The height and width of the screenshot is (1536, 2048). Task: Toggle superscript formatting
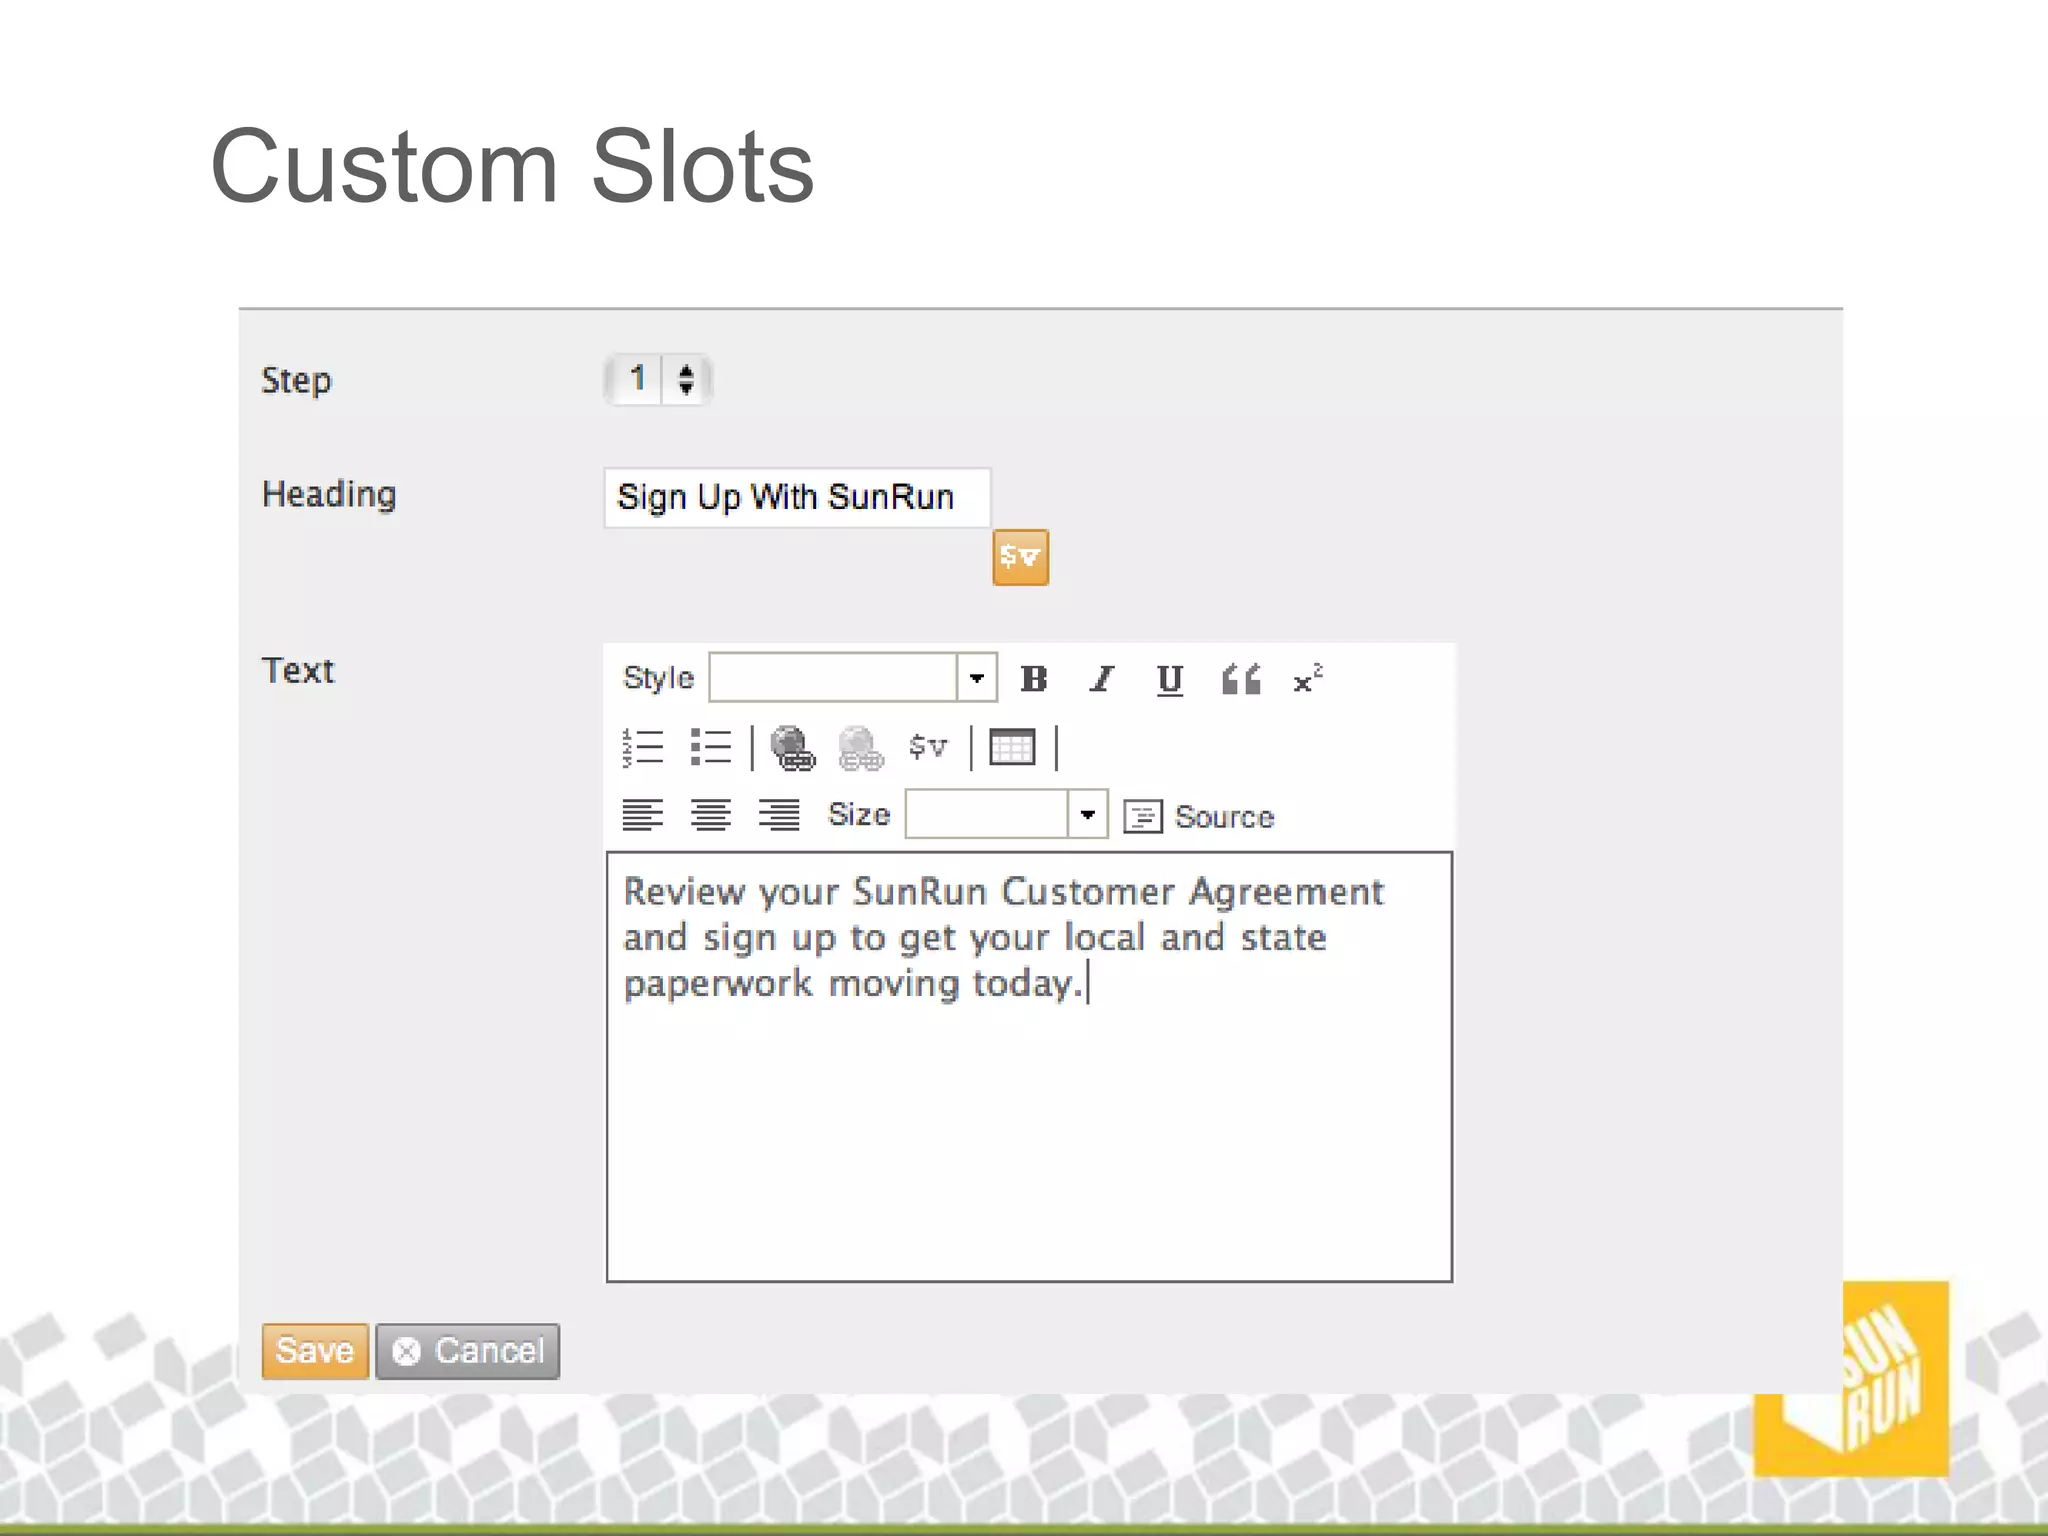pos(1307,679)
